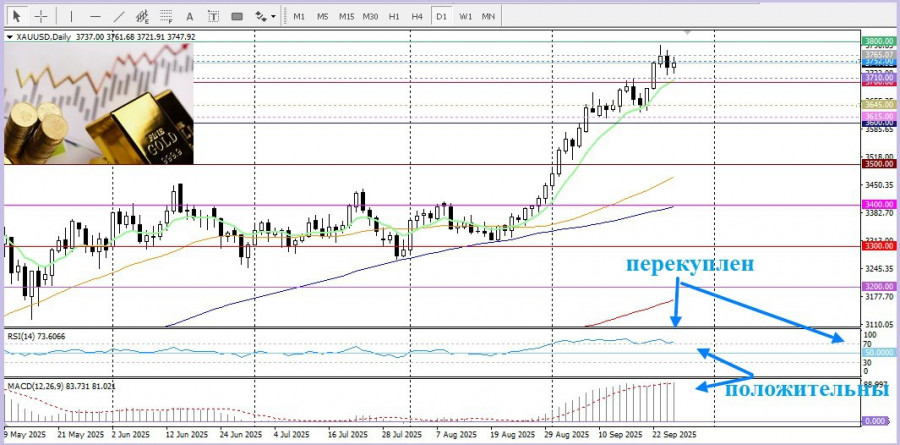Switch to the MN monthly timeframe
The width and height of the screenshot is (900, 445).
[x=488, y=16]
